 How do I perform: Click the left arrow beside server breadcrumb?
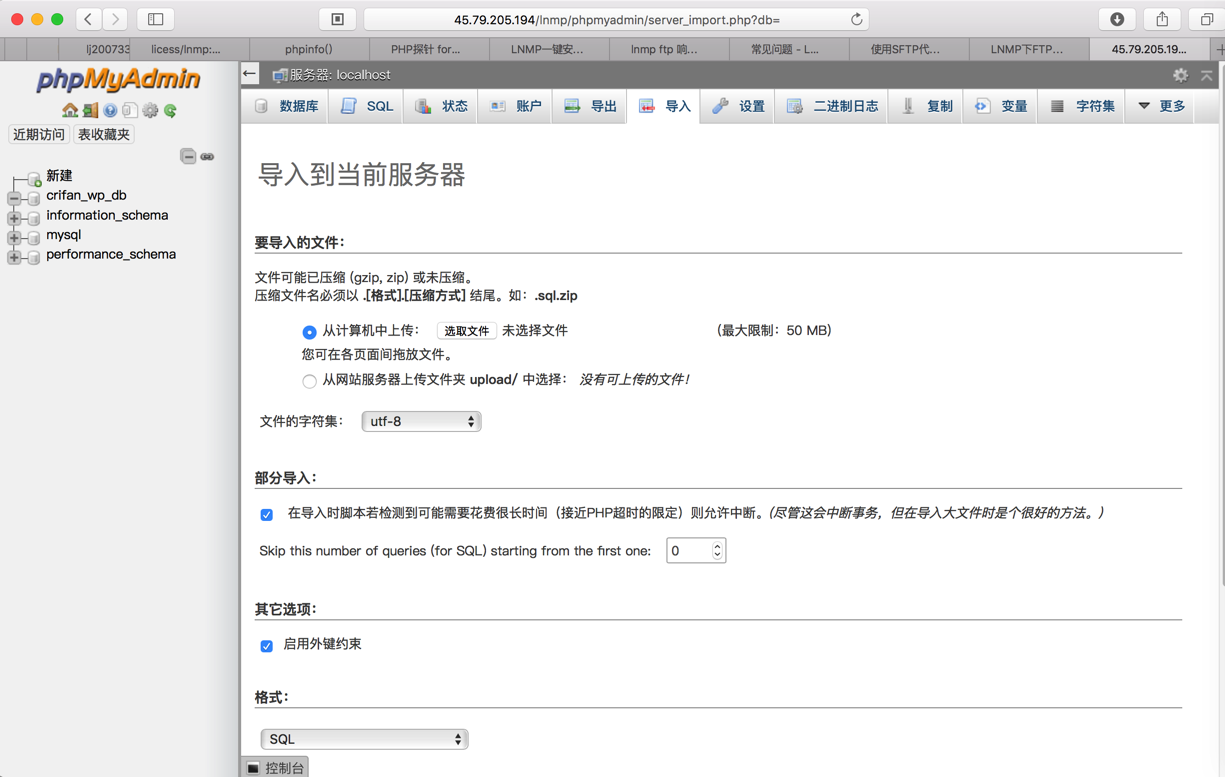(250, 74)
